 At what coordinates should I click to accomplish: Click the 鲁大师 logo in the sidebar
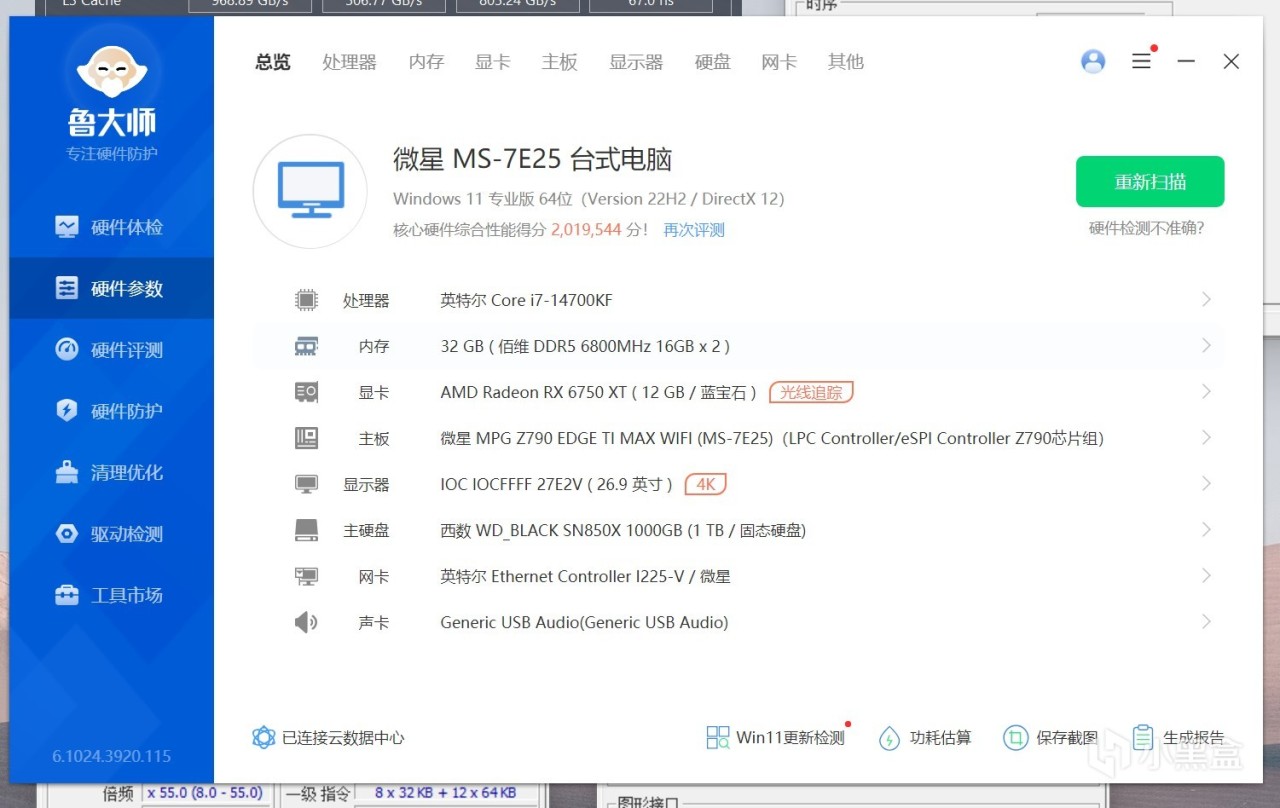coord(112,91)
